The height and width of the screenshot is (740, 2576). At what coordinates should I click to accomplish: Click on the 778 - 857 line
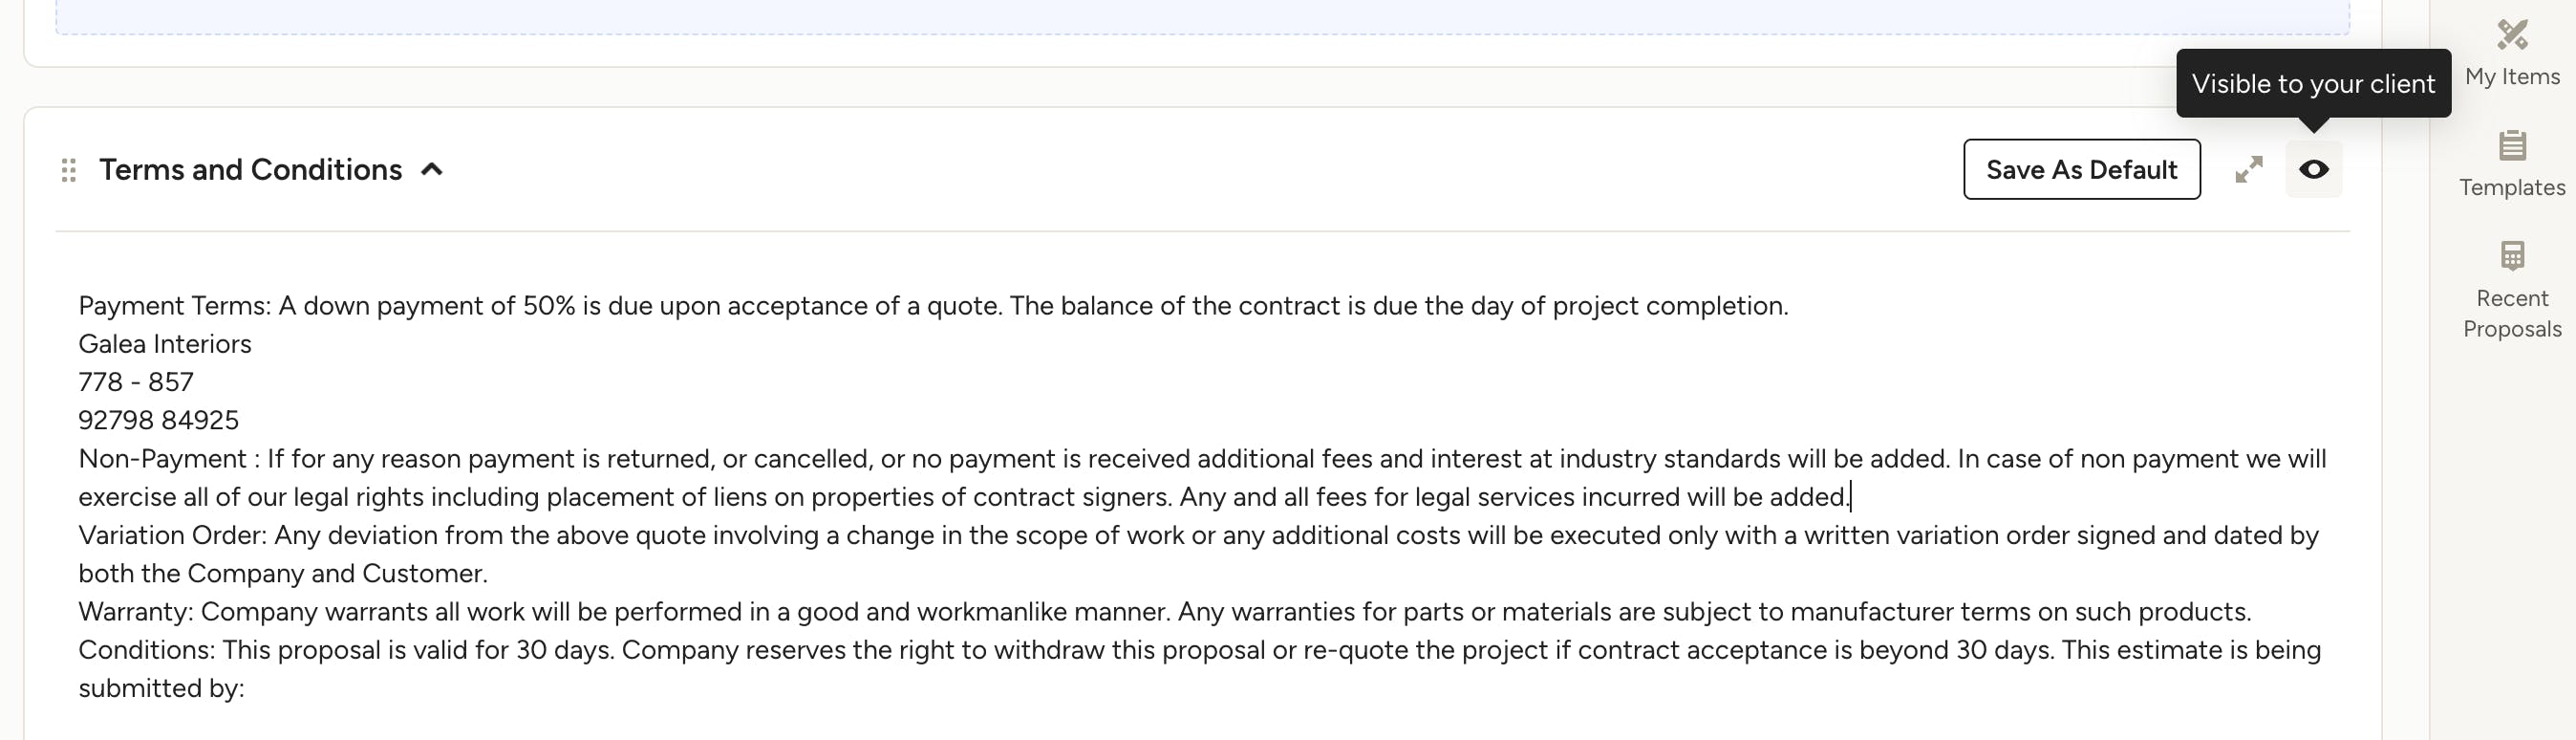pos(136,382)
